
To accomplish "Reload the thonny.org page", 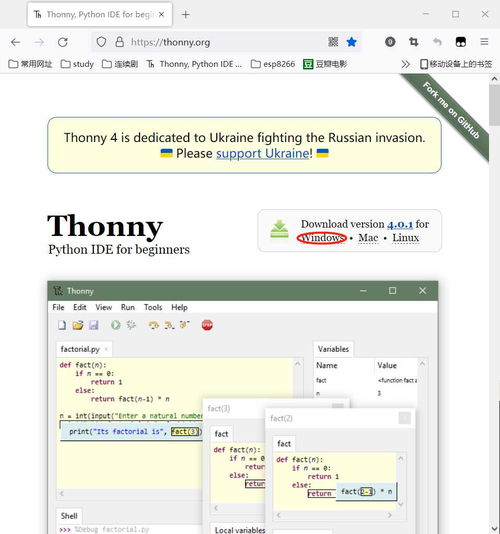I will coord(63,42).
